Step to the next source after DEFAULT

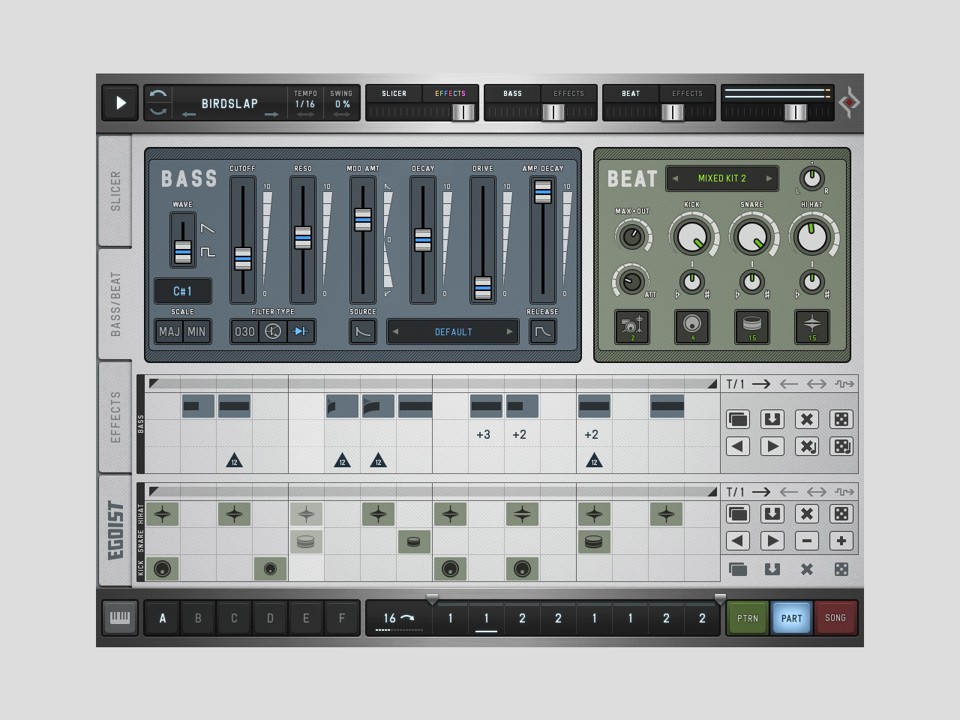click(x=509, y=332)
